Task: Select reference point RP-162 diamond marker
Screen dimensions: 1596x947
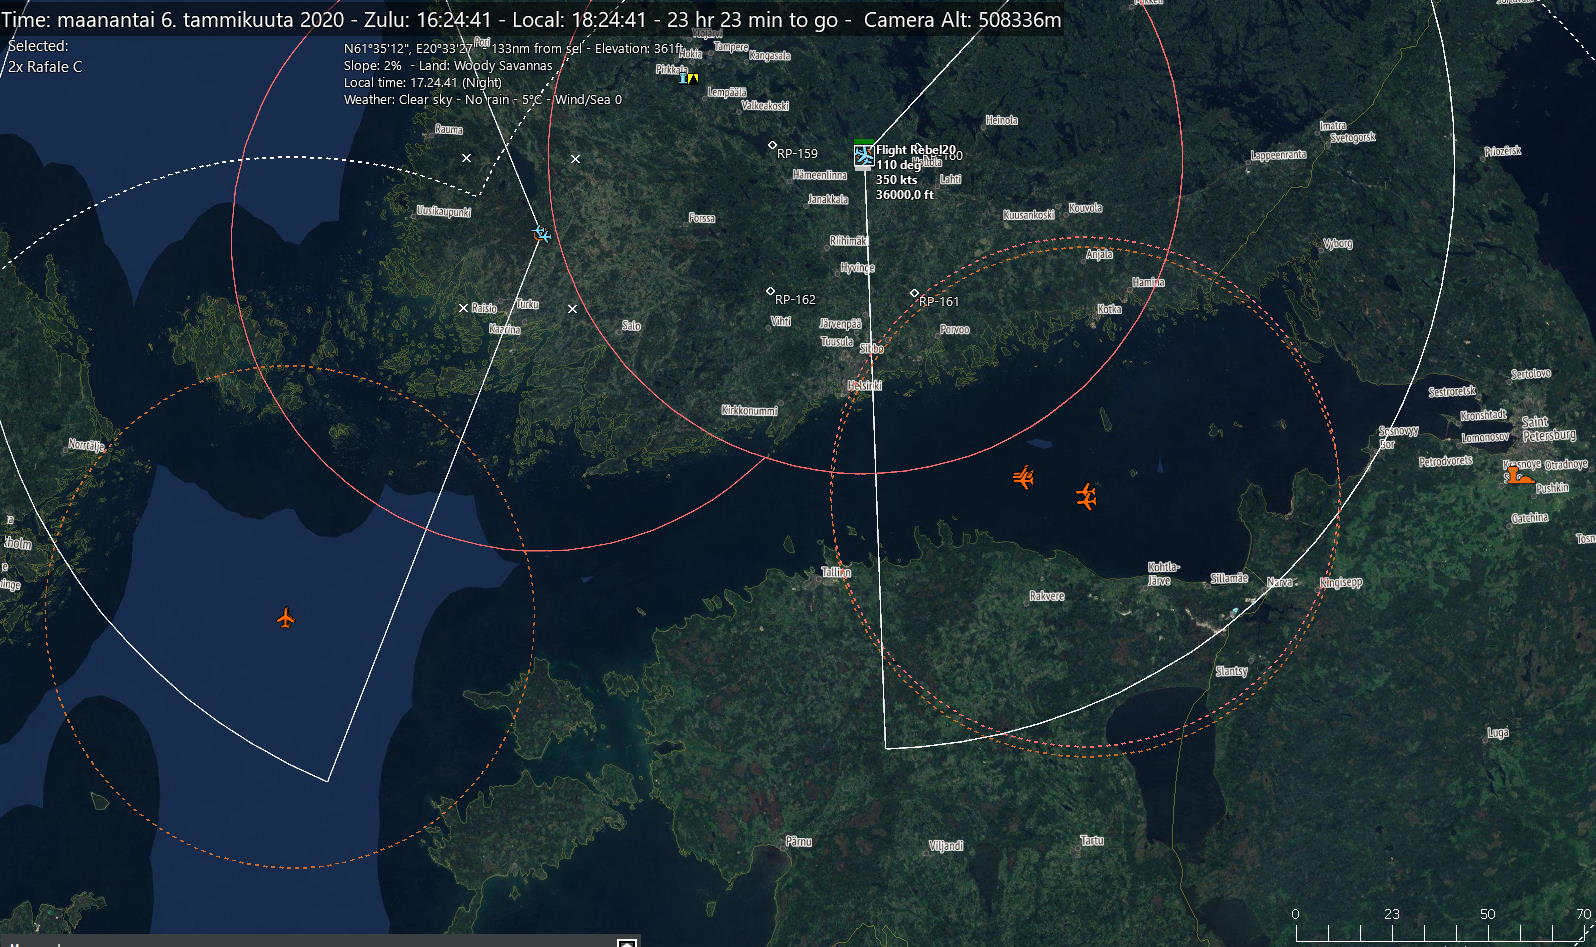Action: point(770,291)
